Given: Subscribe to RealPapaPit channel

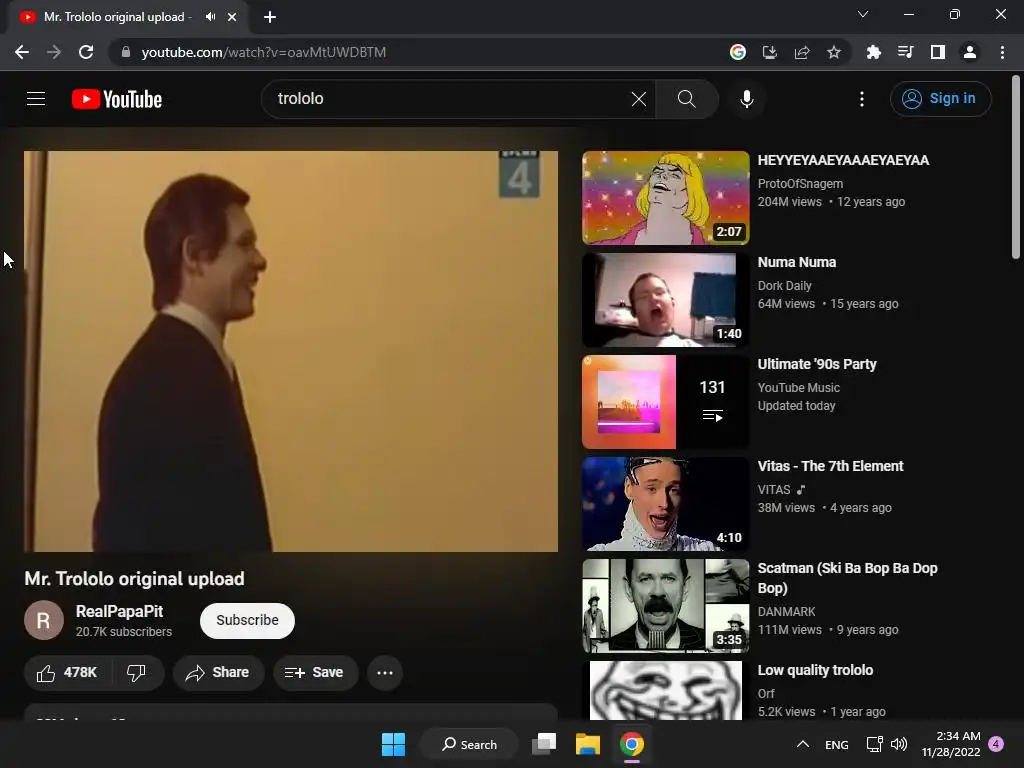Looking at the screenshot, I should (x=248, y=620).
